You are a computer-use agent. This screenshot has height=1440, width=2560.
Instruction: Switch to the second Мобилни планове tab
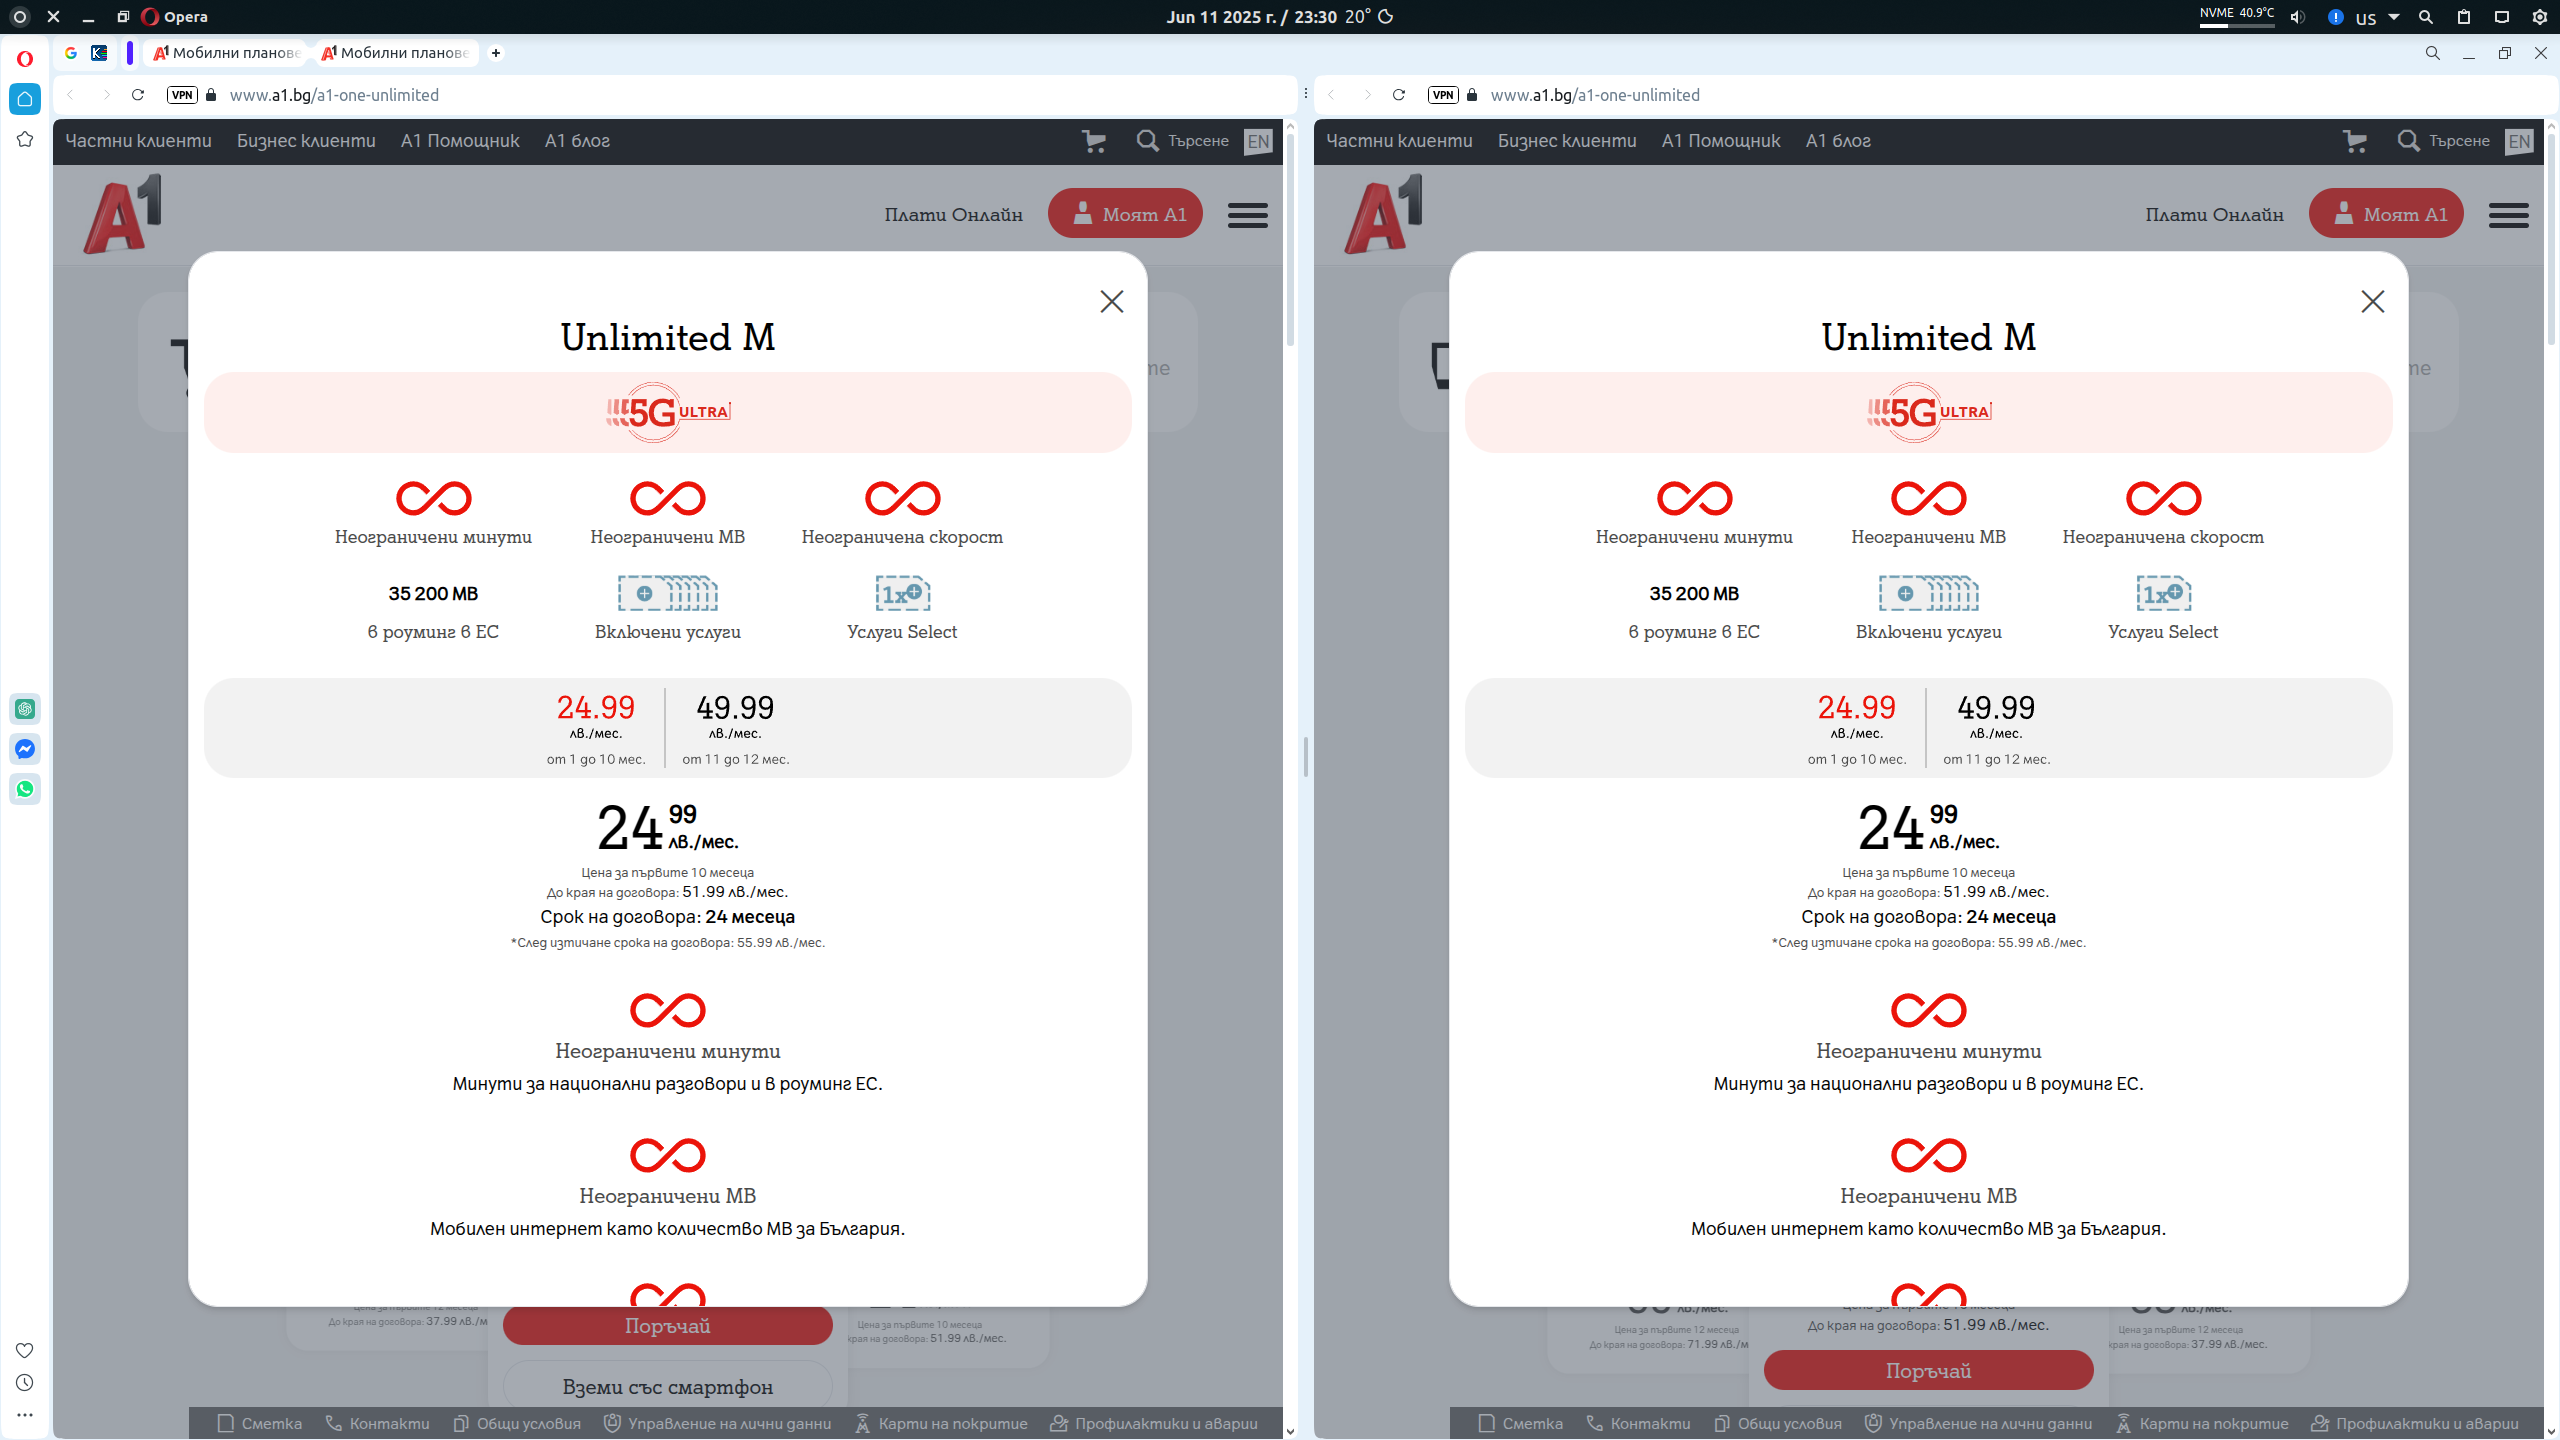(395, 53)
